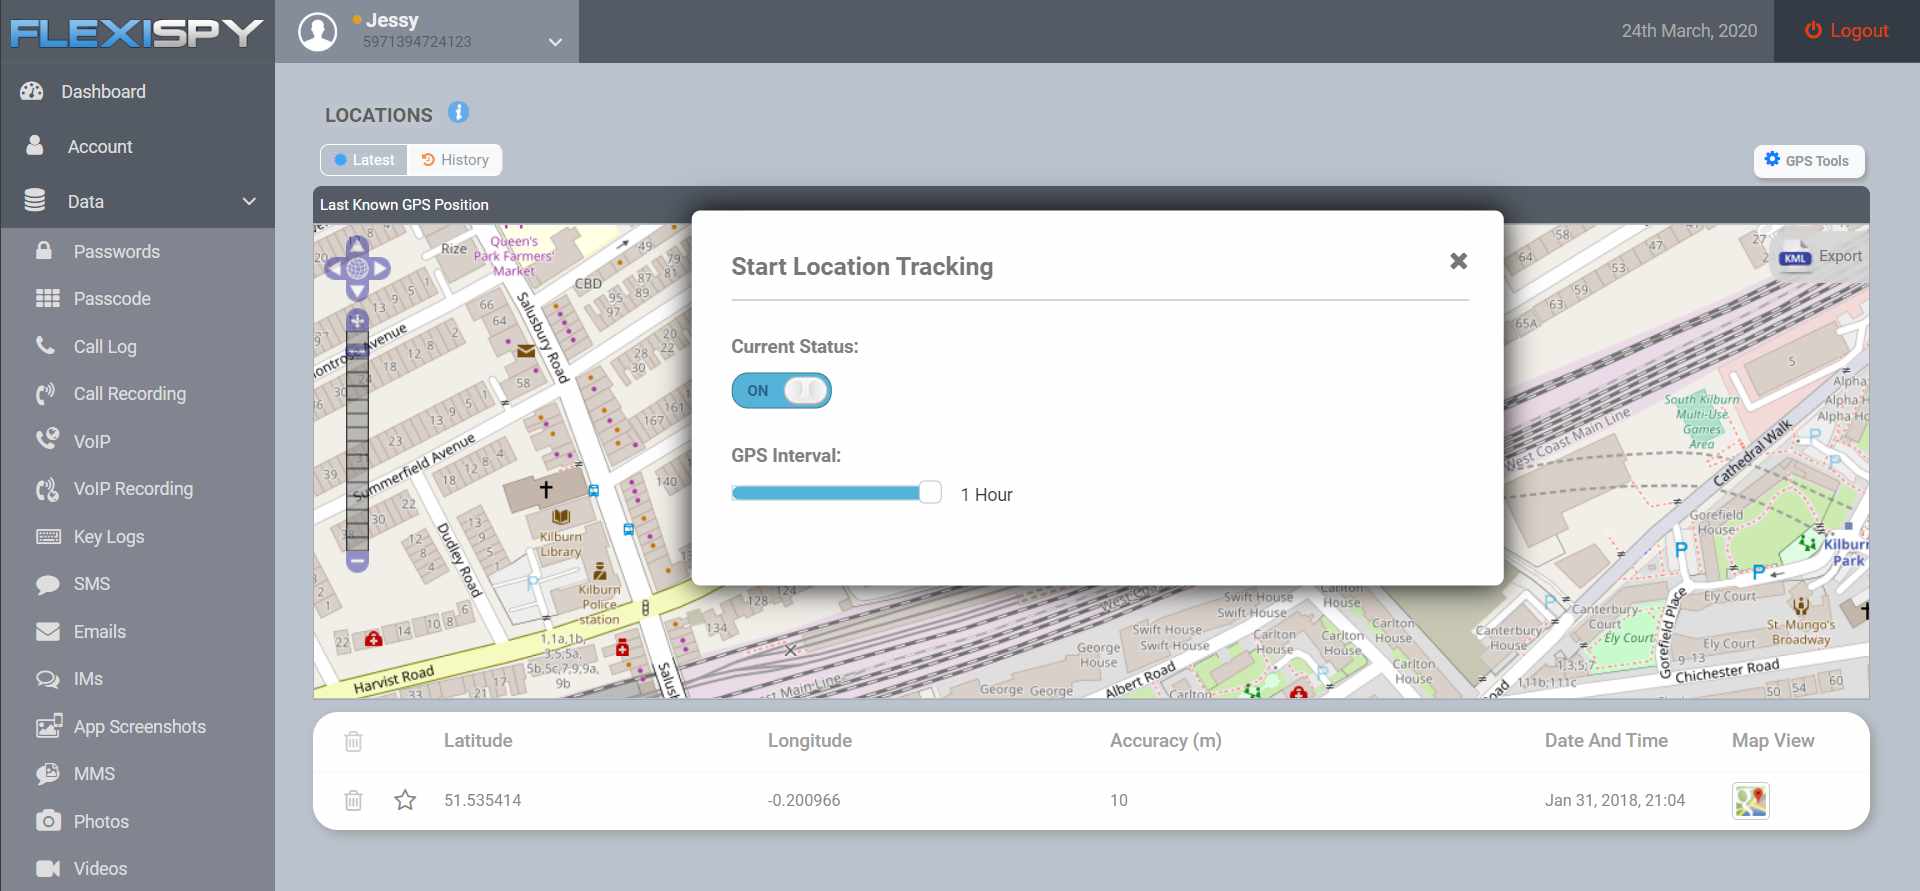
Task: Collapse the Data menu chevron
Action: coord(249,201)
